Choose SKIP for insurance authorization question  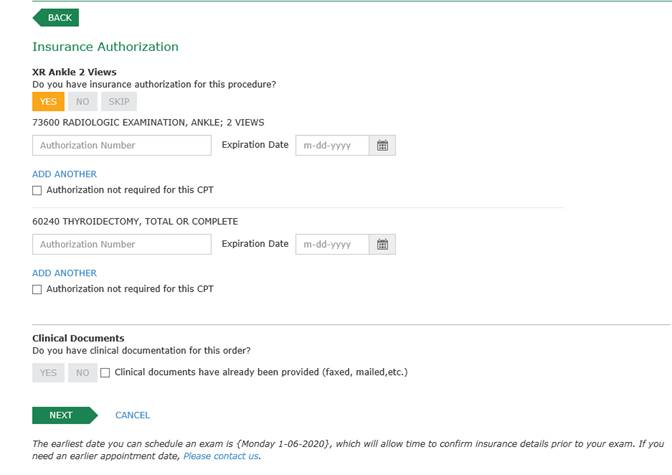click(x=117, y=102)
